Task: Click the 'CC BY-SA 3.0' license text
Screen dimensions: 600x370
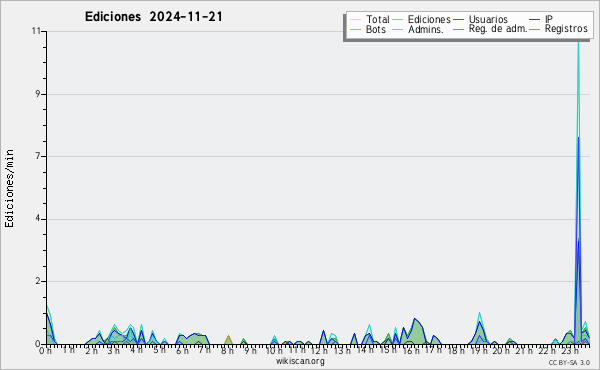Action: click(569, 362)
